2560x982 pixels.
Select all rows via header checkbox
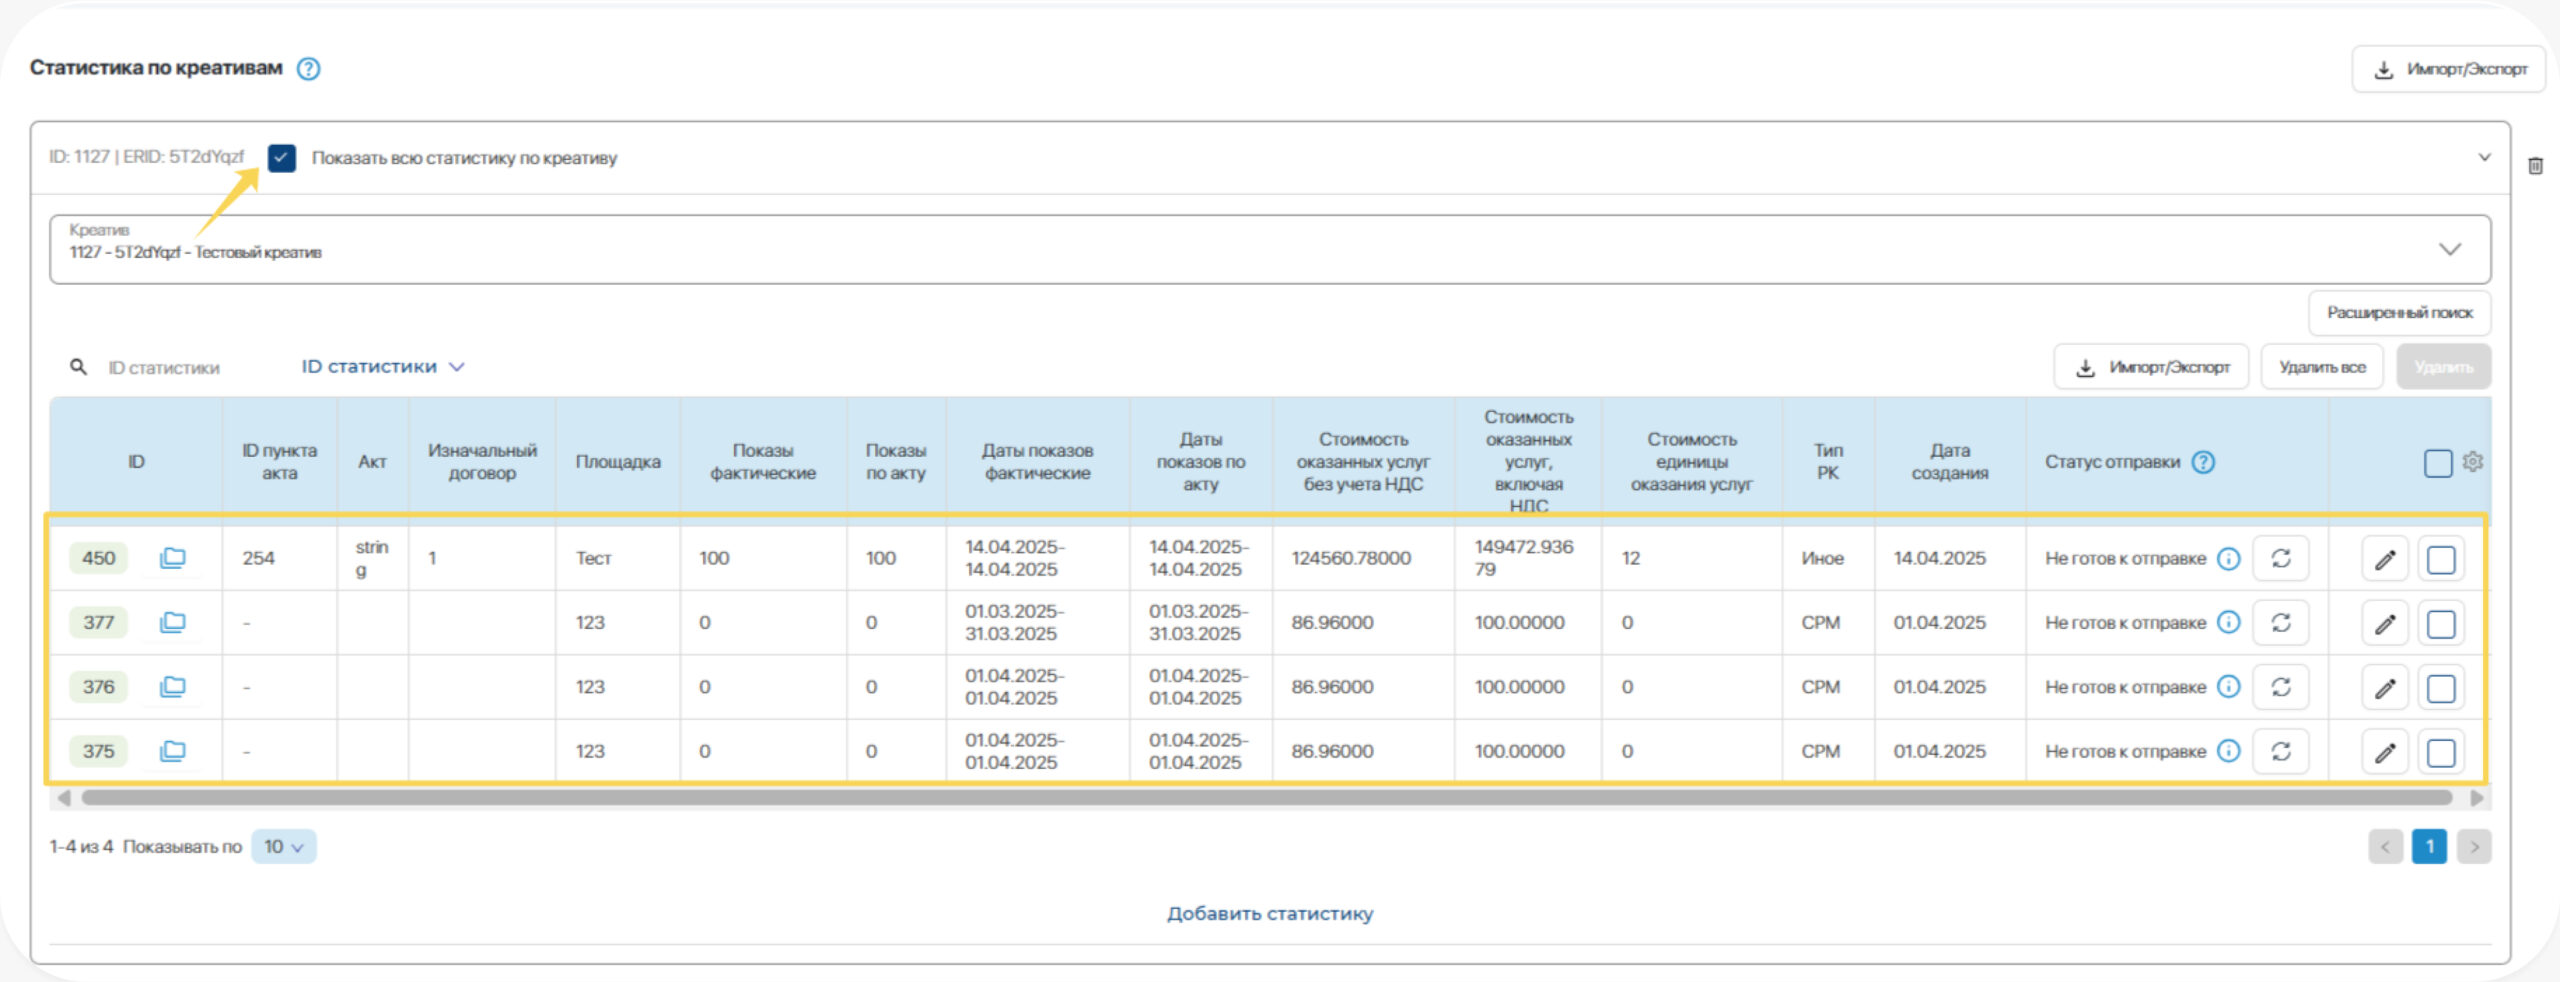coord(2438,463)
